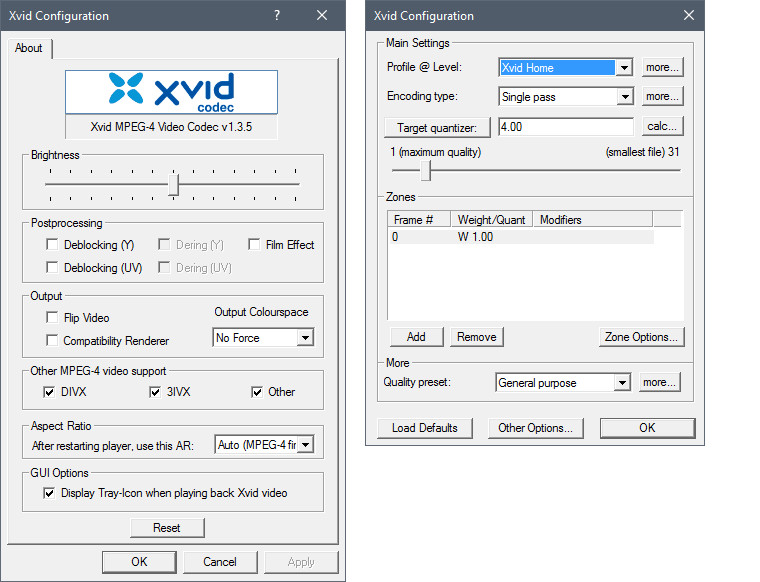Click the Xvid codec logo banner
Viewport: 760px width, 582px height.
(x=172, y=92)
